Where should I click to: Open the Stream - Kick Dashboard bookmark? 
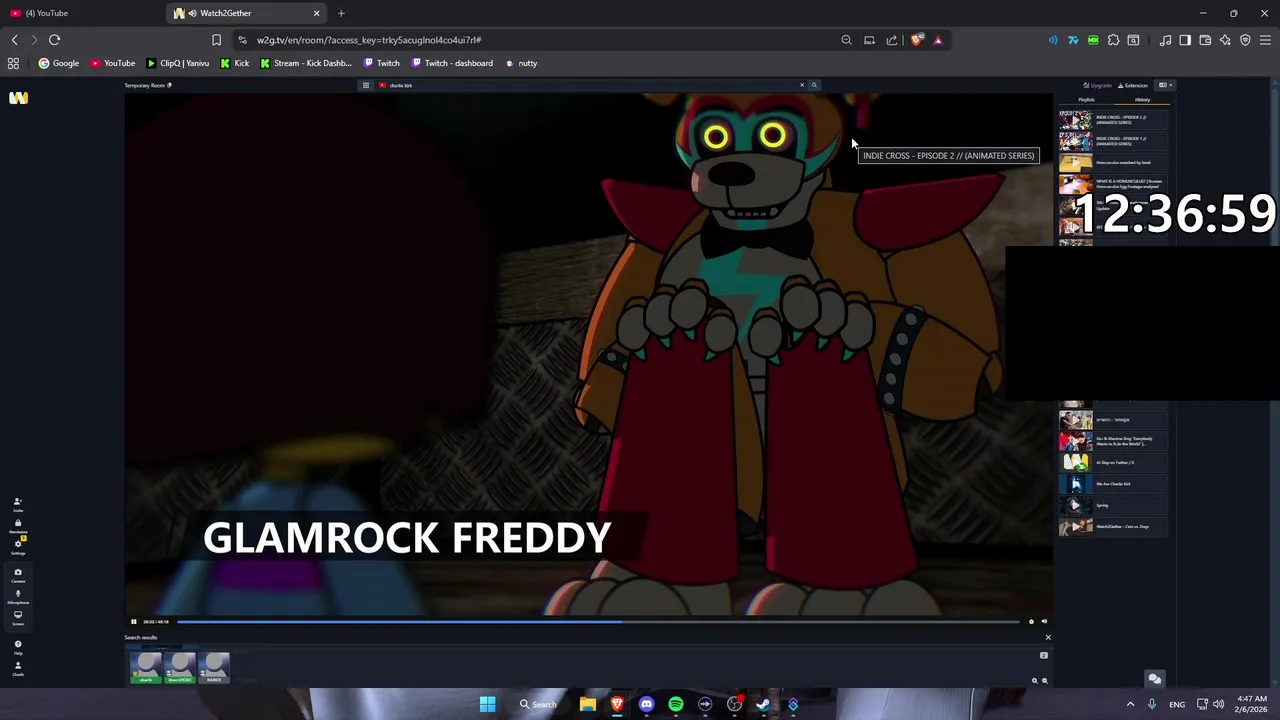(306, 63)
